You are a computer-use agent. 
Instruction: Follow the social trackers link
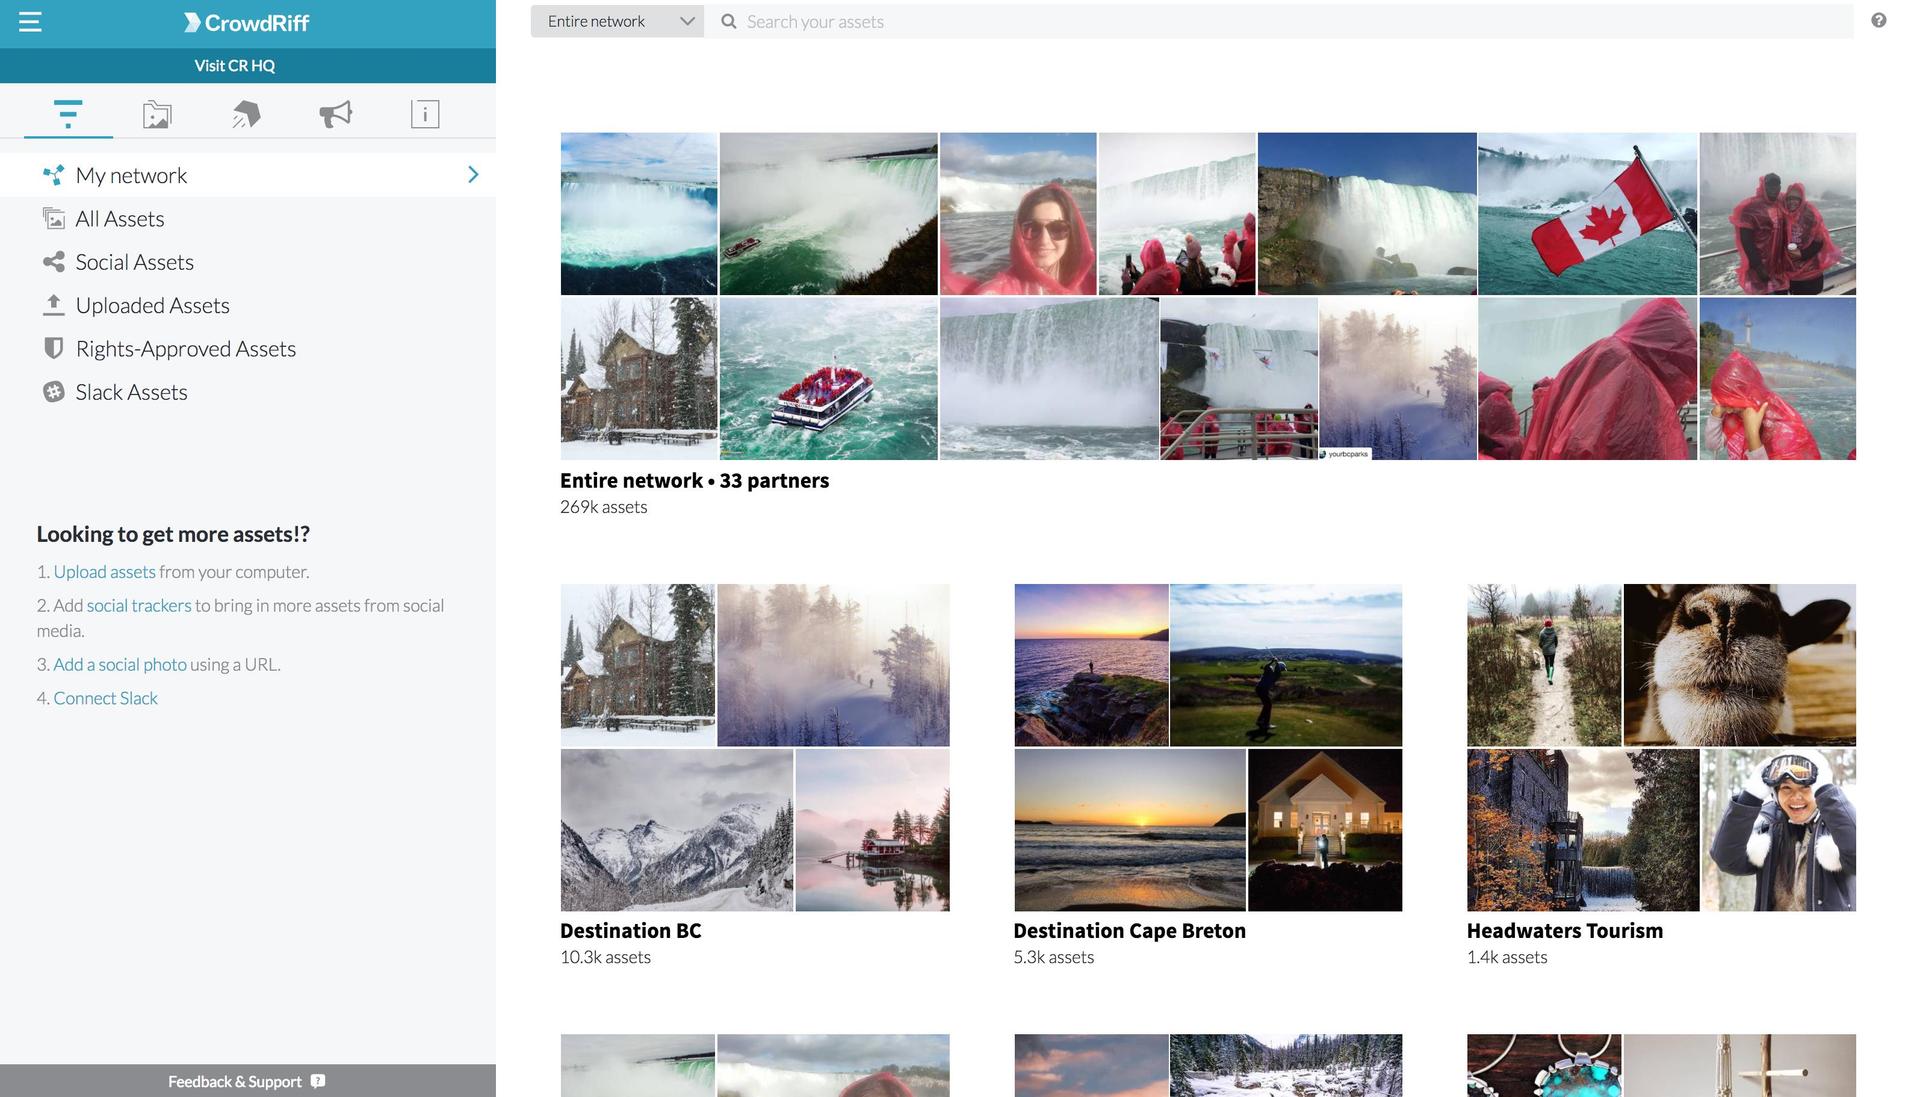coord(139,605)
